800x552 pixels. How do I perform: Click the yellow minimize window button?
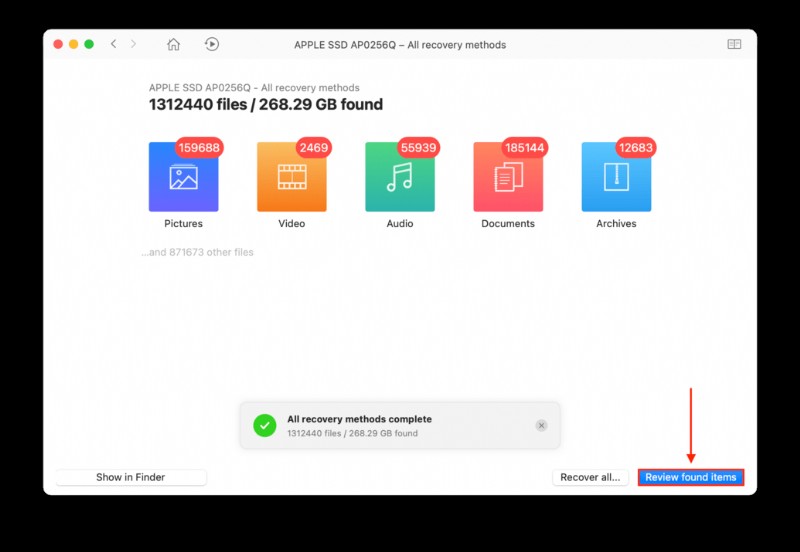pyautogui.click(x=73, y=44)
